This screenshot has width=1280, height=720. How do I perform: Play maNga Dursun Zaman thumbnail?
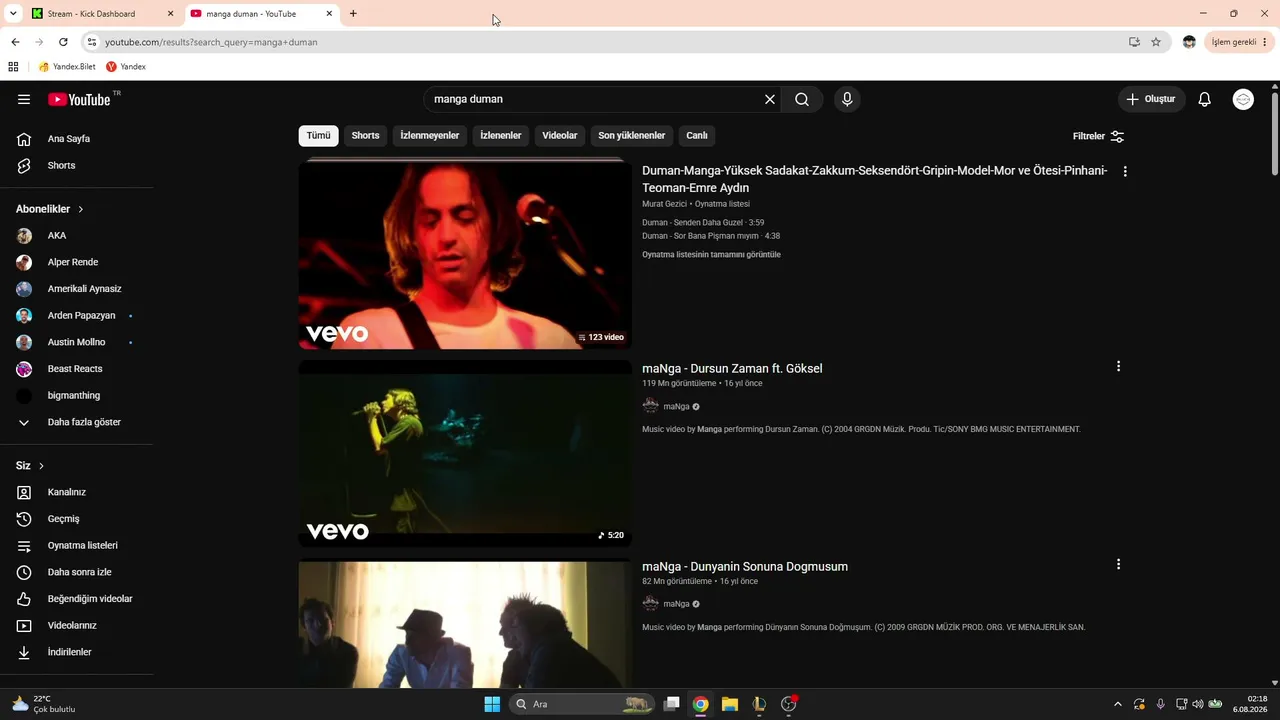click(465, 454)
